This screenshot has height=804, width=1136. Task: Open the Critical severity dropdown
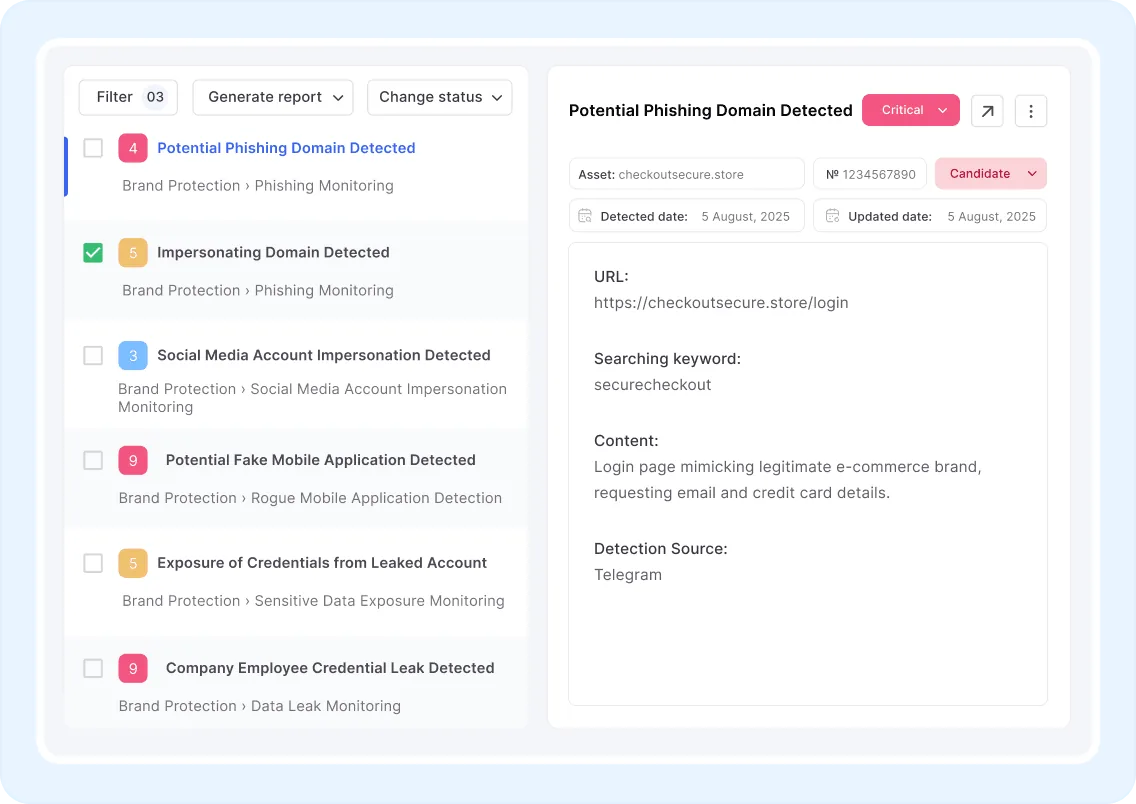910,110
